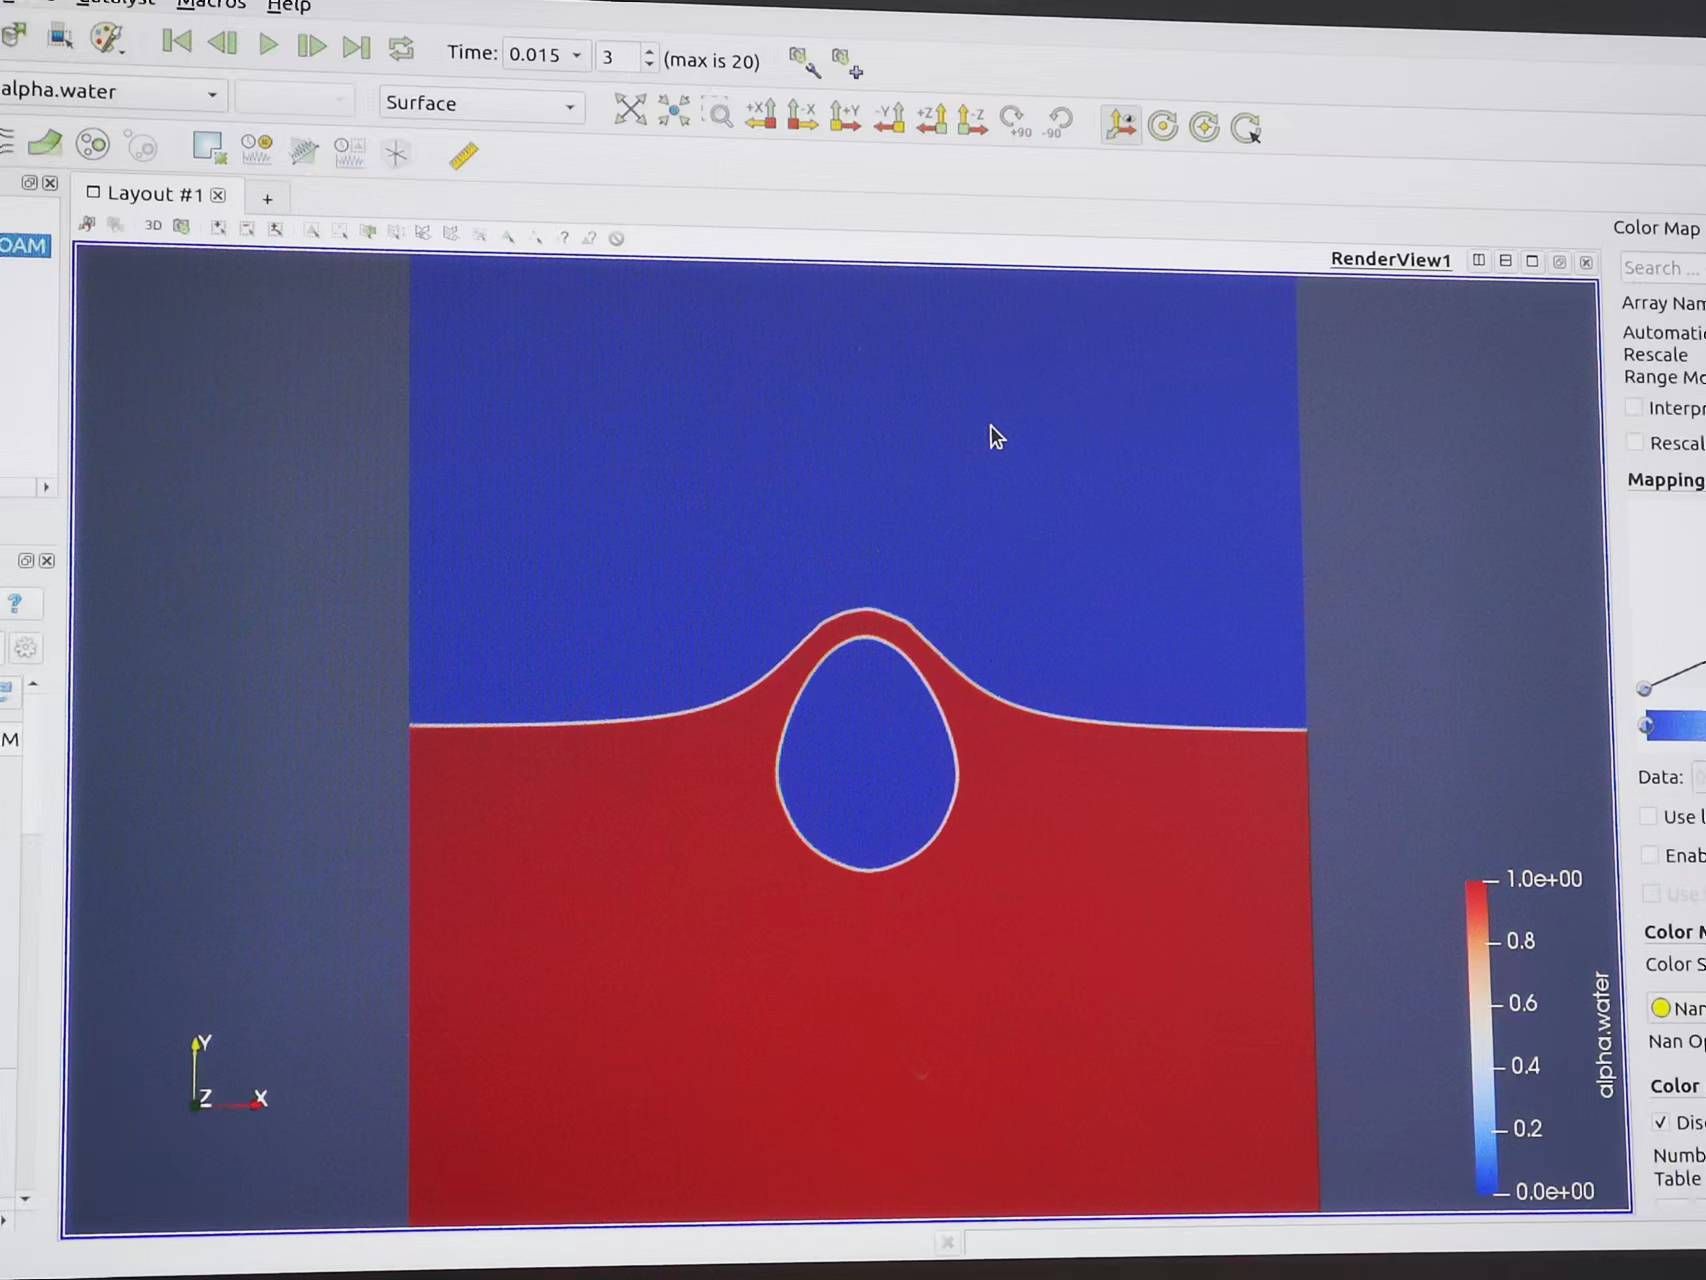The width and height of the screenshot is (1706, 1280).
Task: Open the Time value dropdown showing 0.015
Action: point(545,54)
